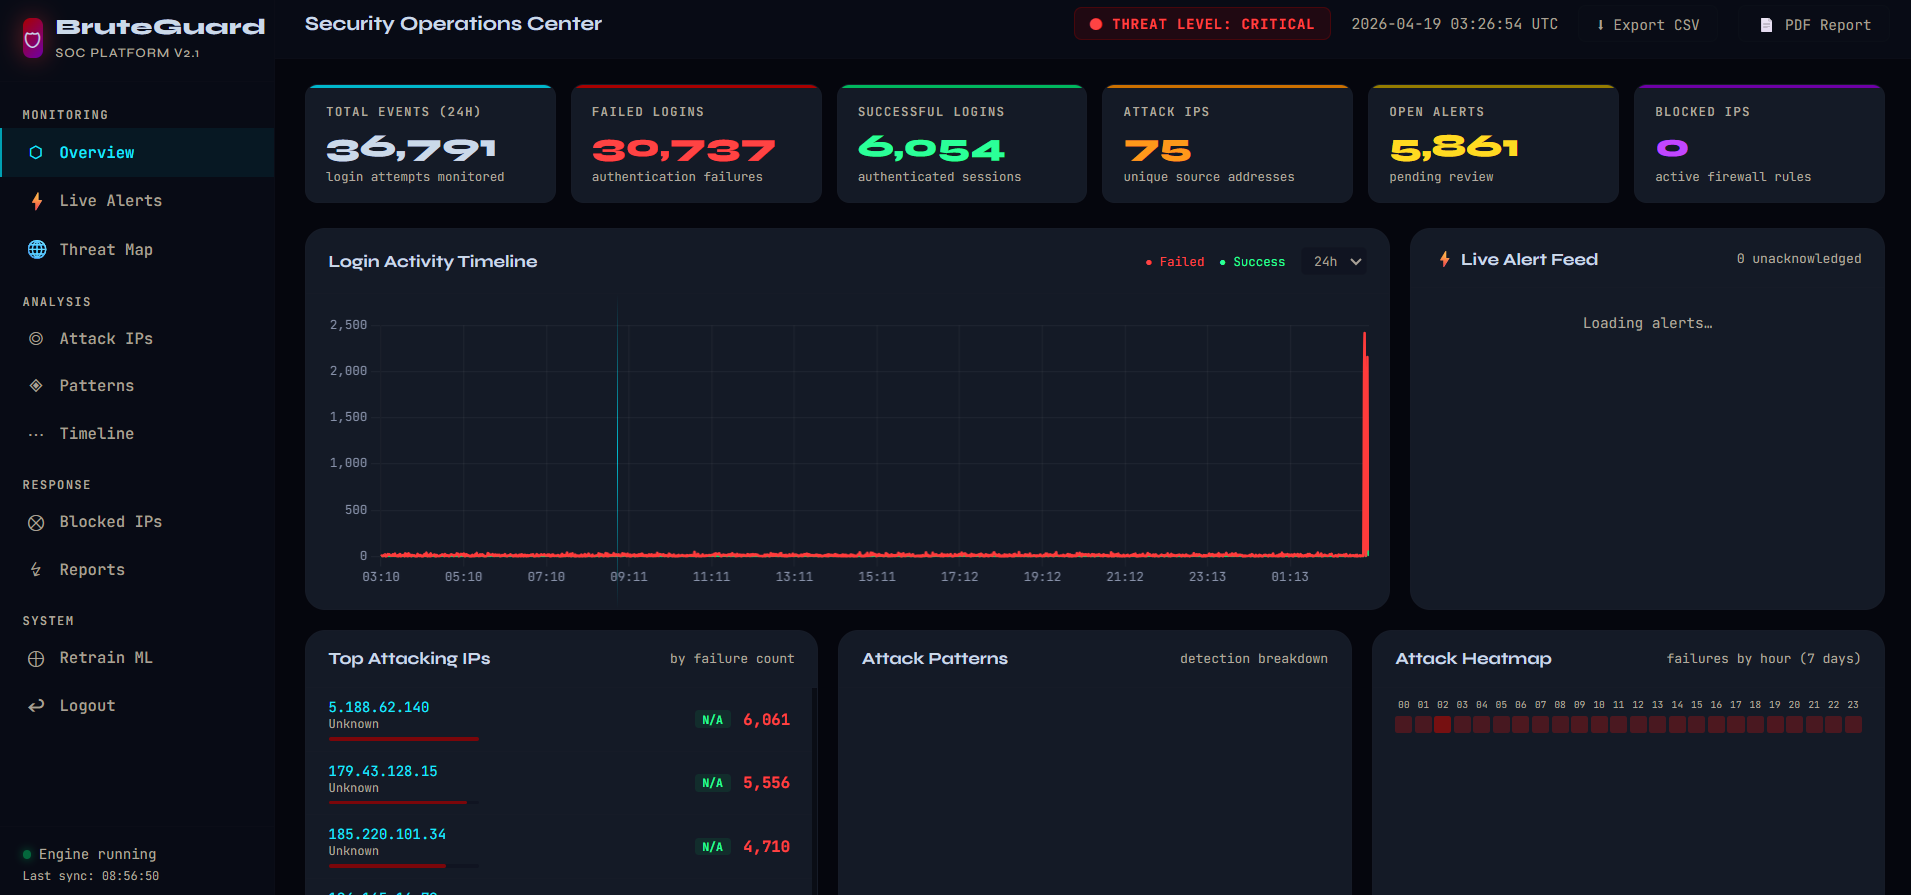The width and height of the screenshot is (1911, 895).
Task: Click the THREAT LEVEL: CRITICAL badge
Action: (x=1202, y=24)
